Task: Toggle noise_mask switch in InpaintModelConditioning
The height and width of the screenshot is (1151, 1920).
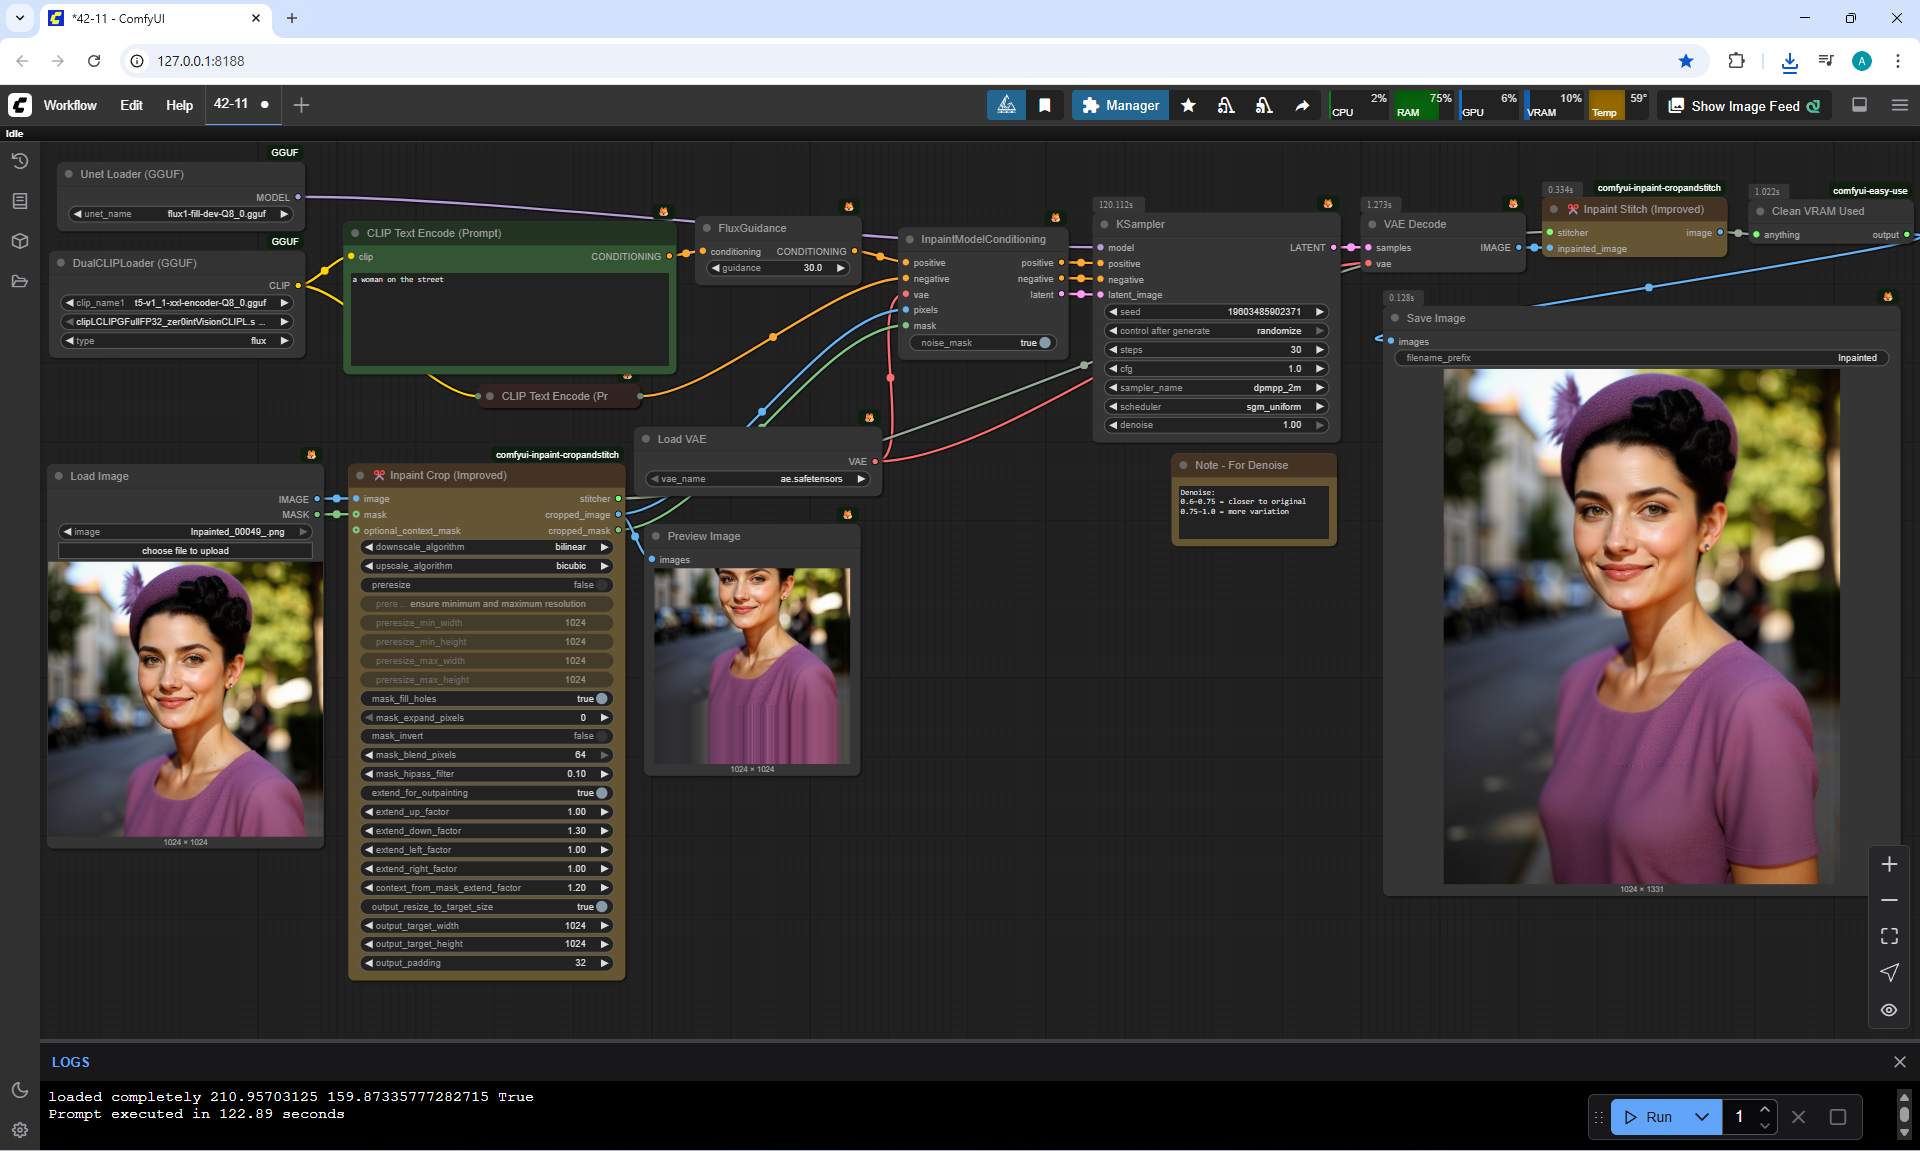Action: tap(1044, 343)
